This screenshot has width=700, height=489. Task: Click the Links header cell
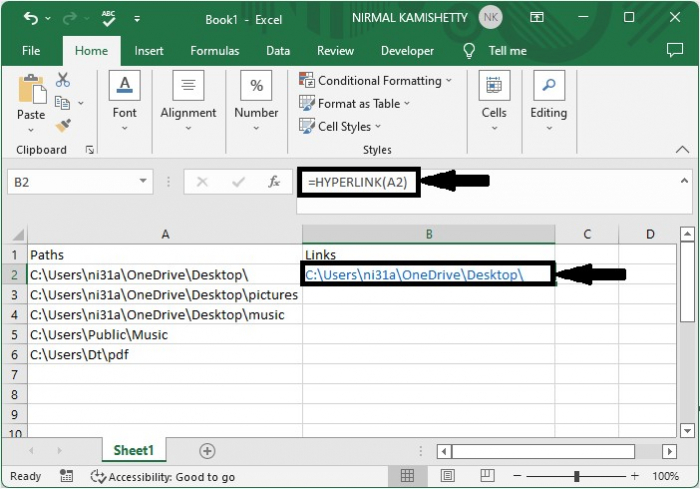429,255
